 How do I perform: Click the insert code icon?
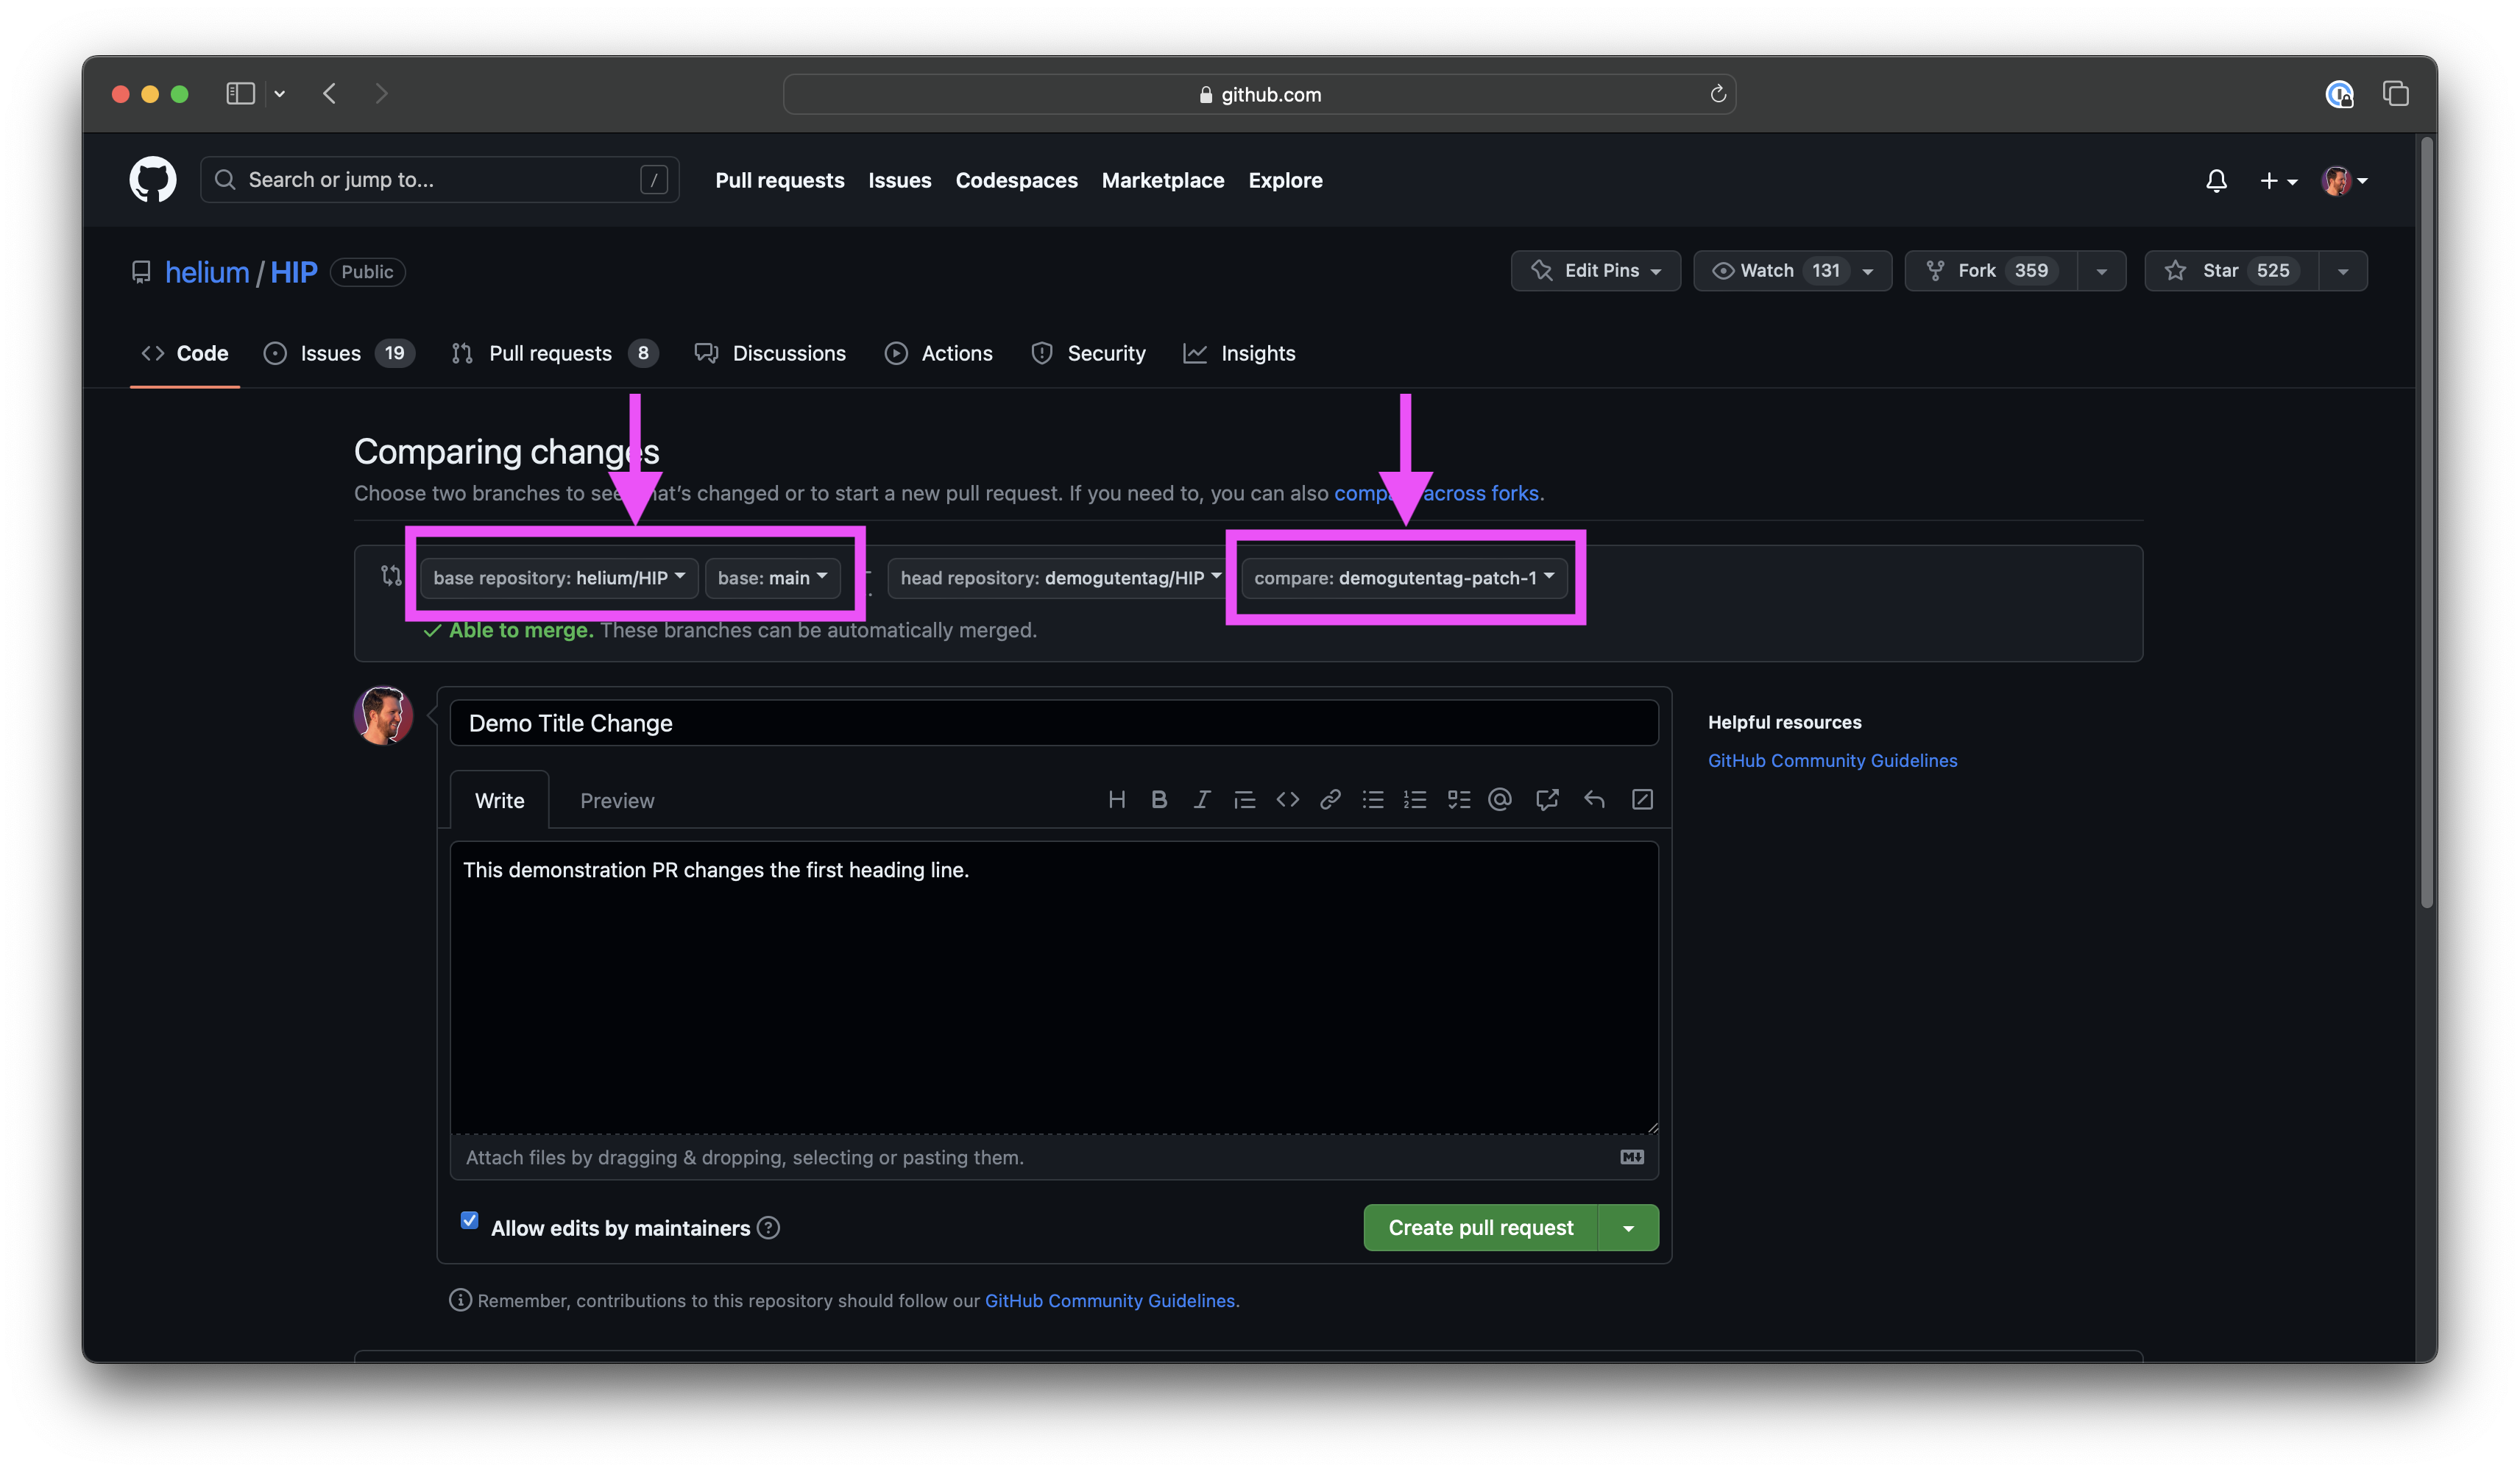tap(1287, 799)
